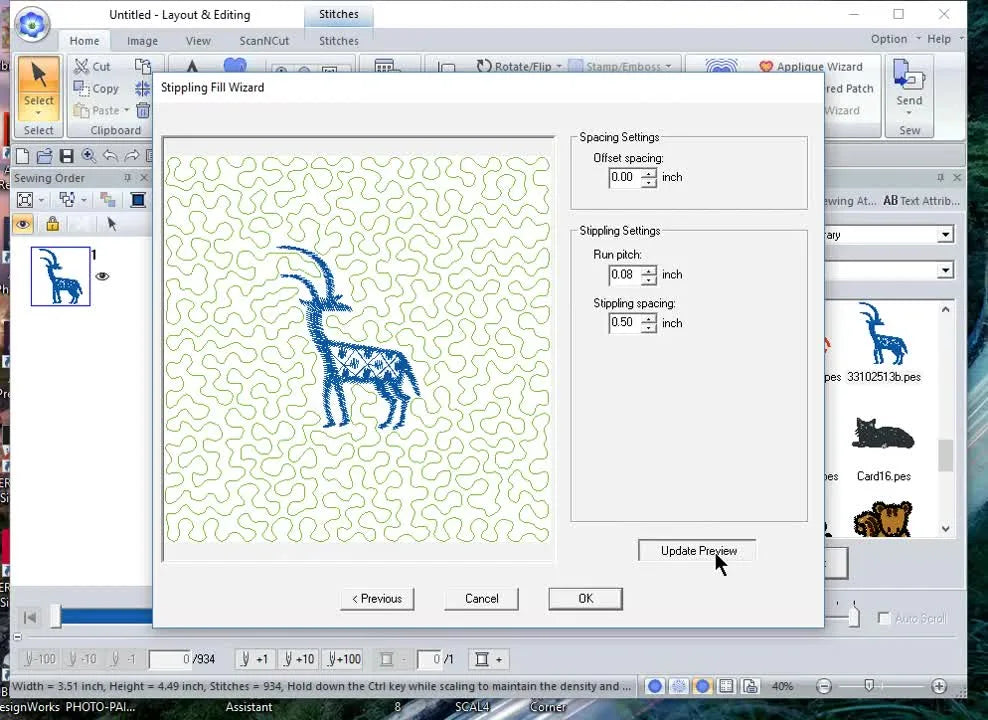Viewport: 988px width, 720px height.
Task: Click the stitch advance +100 control
Action: [x=343, y=659]
